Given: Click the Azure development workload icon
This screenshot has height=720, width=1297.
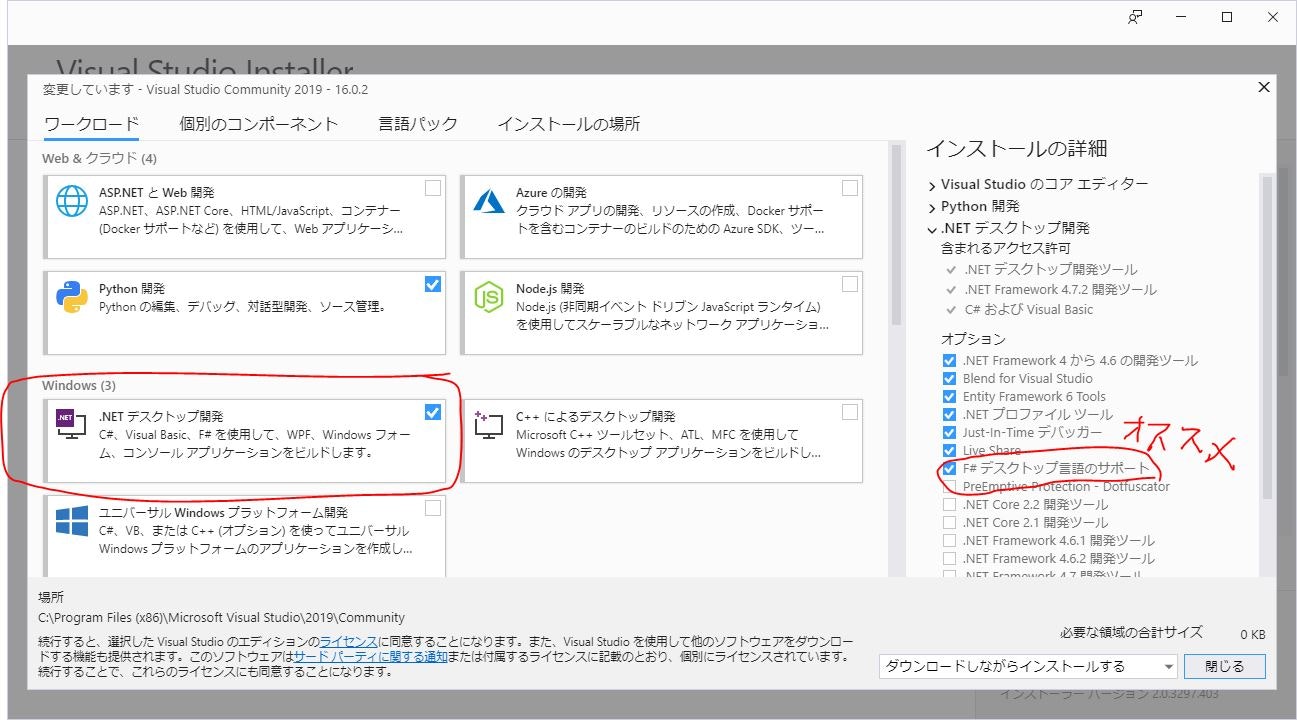Looking at the screenshot, I should tap(488, 200).
